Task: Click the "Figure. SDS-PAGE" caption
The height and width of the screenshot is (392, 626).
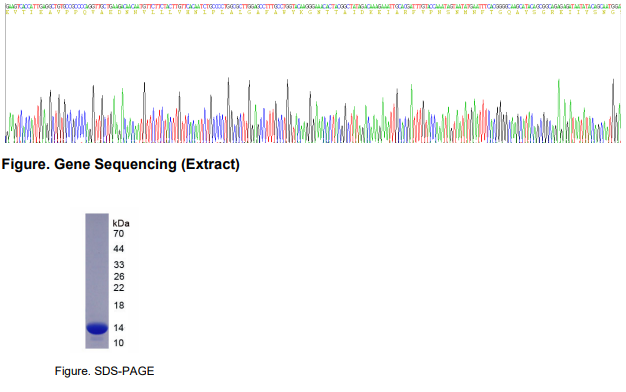Action: pyautogui.click(x=104, y=371)
